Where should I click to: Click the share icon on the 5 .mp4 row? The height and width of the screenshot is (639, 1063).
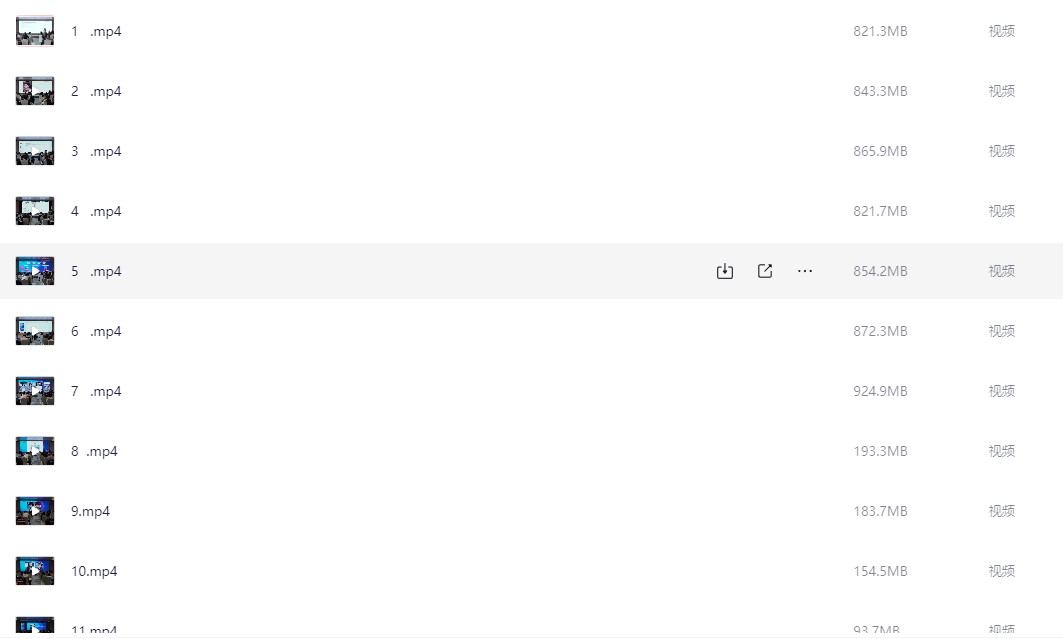point(765,271)
